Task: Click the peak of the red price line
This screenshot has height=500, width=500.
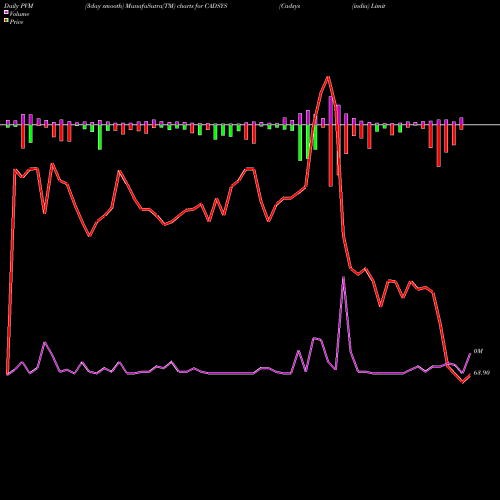Action: point(328,77)
